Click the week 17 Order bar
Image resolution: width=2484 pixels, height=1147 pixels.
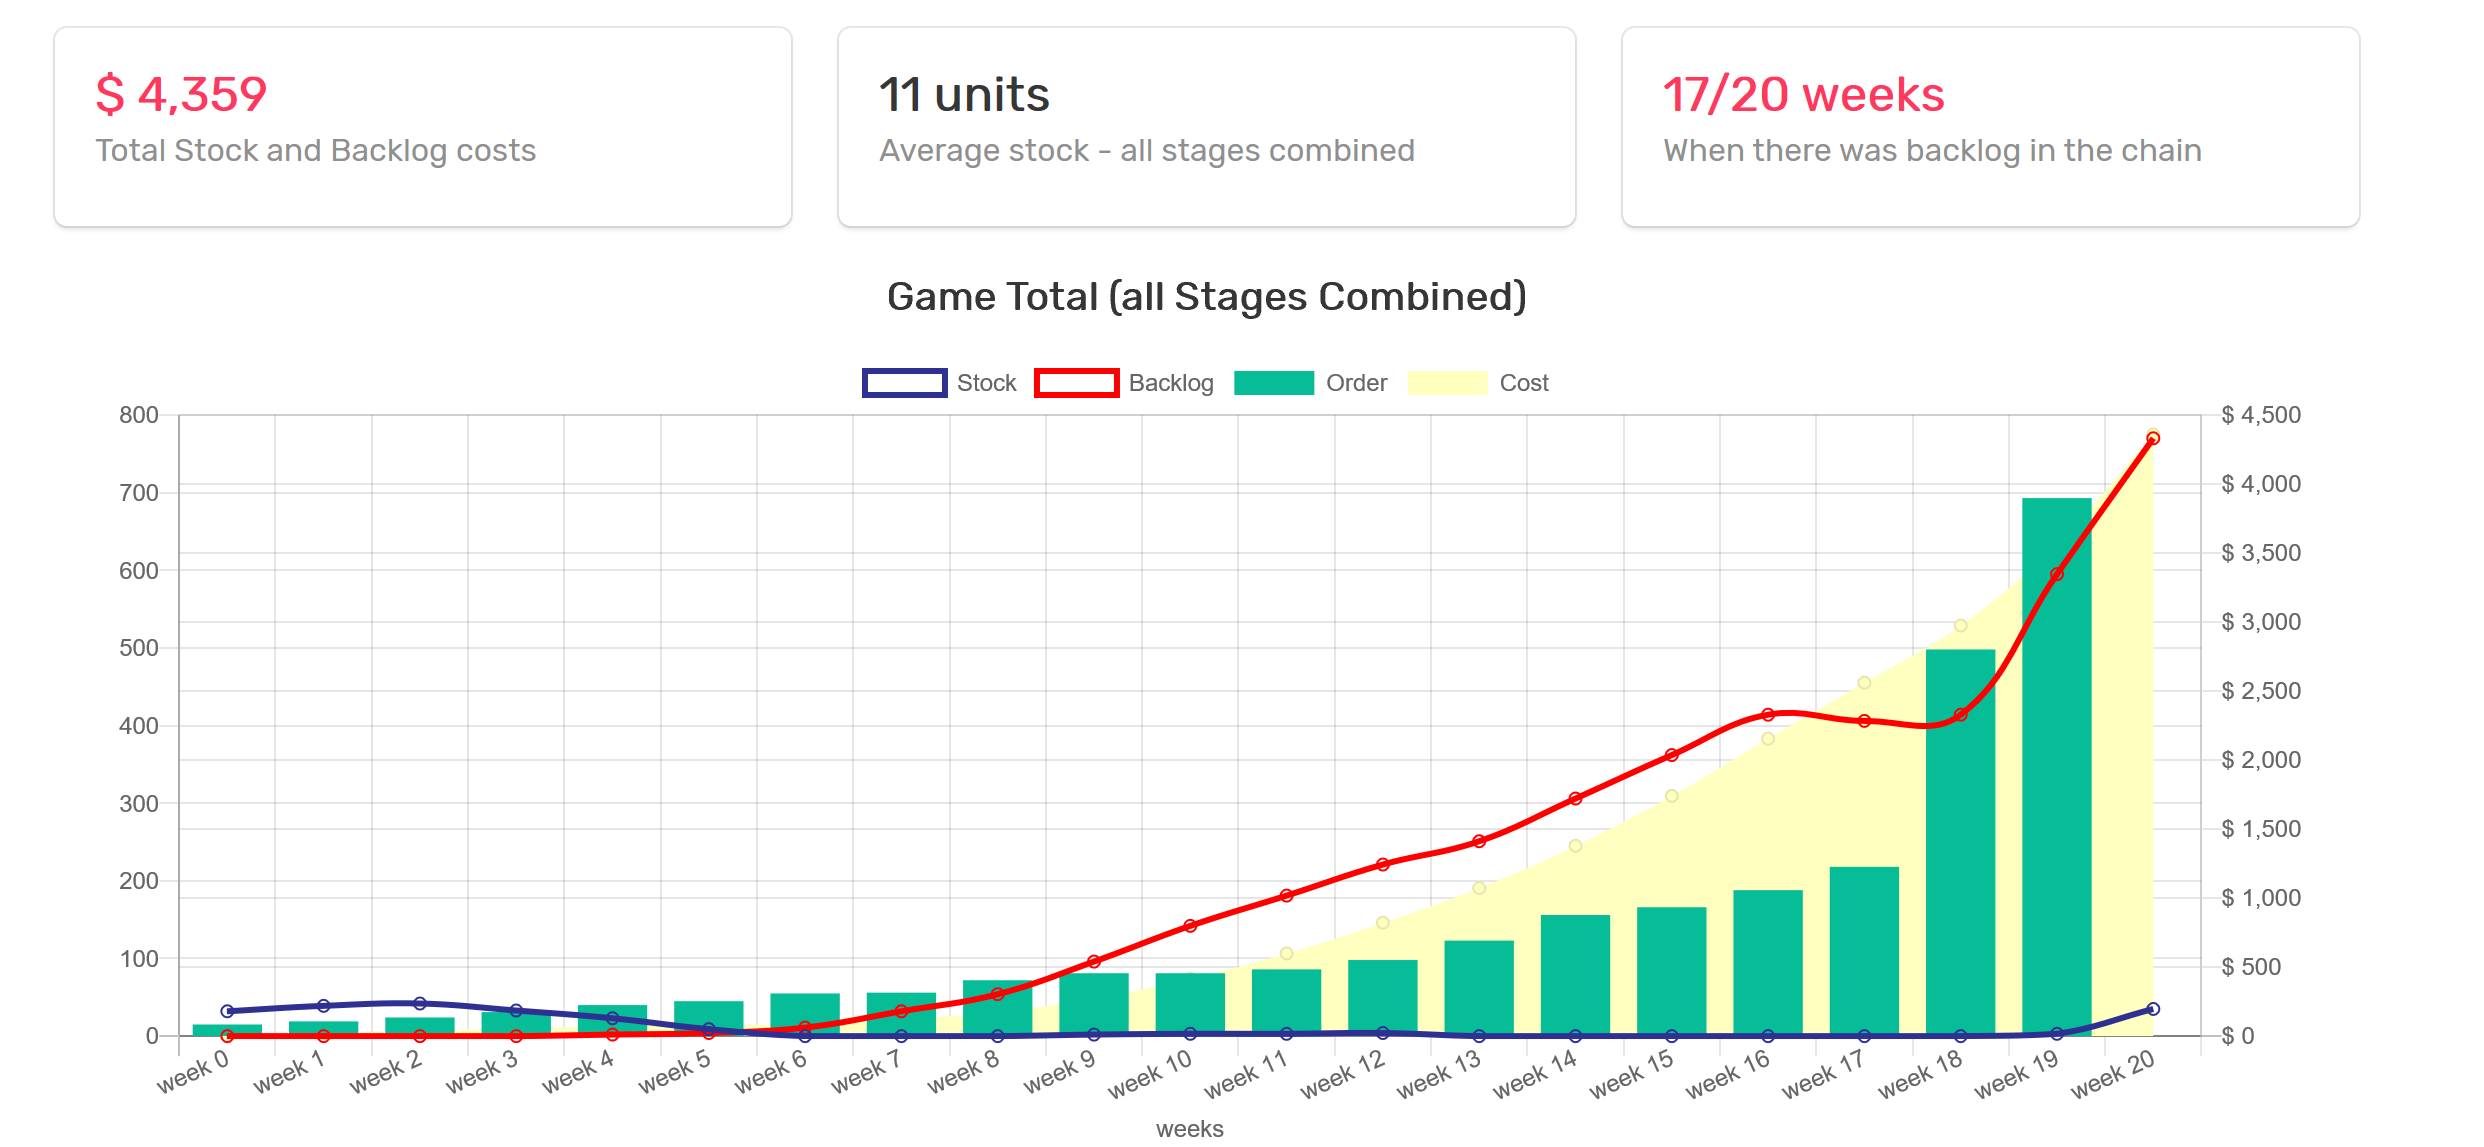pos(1864,950)
